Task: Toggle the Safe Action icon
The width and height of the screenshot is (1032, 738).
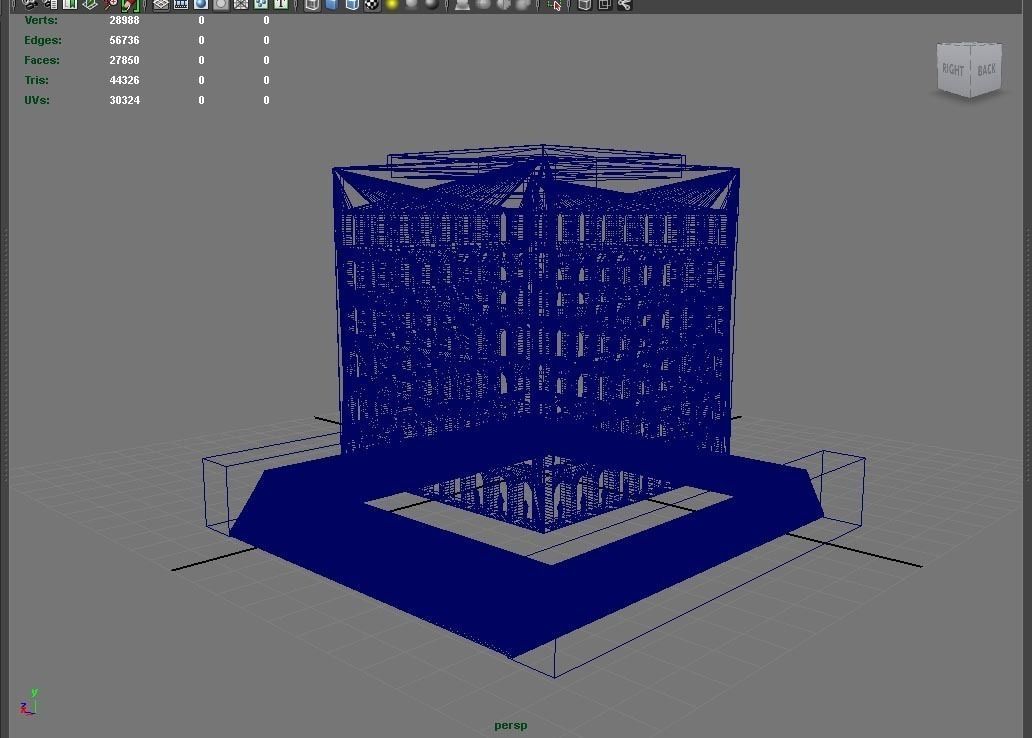Action: (261, 4)
